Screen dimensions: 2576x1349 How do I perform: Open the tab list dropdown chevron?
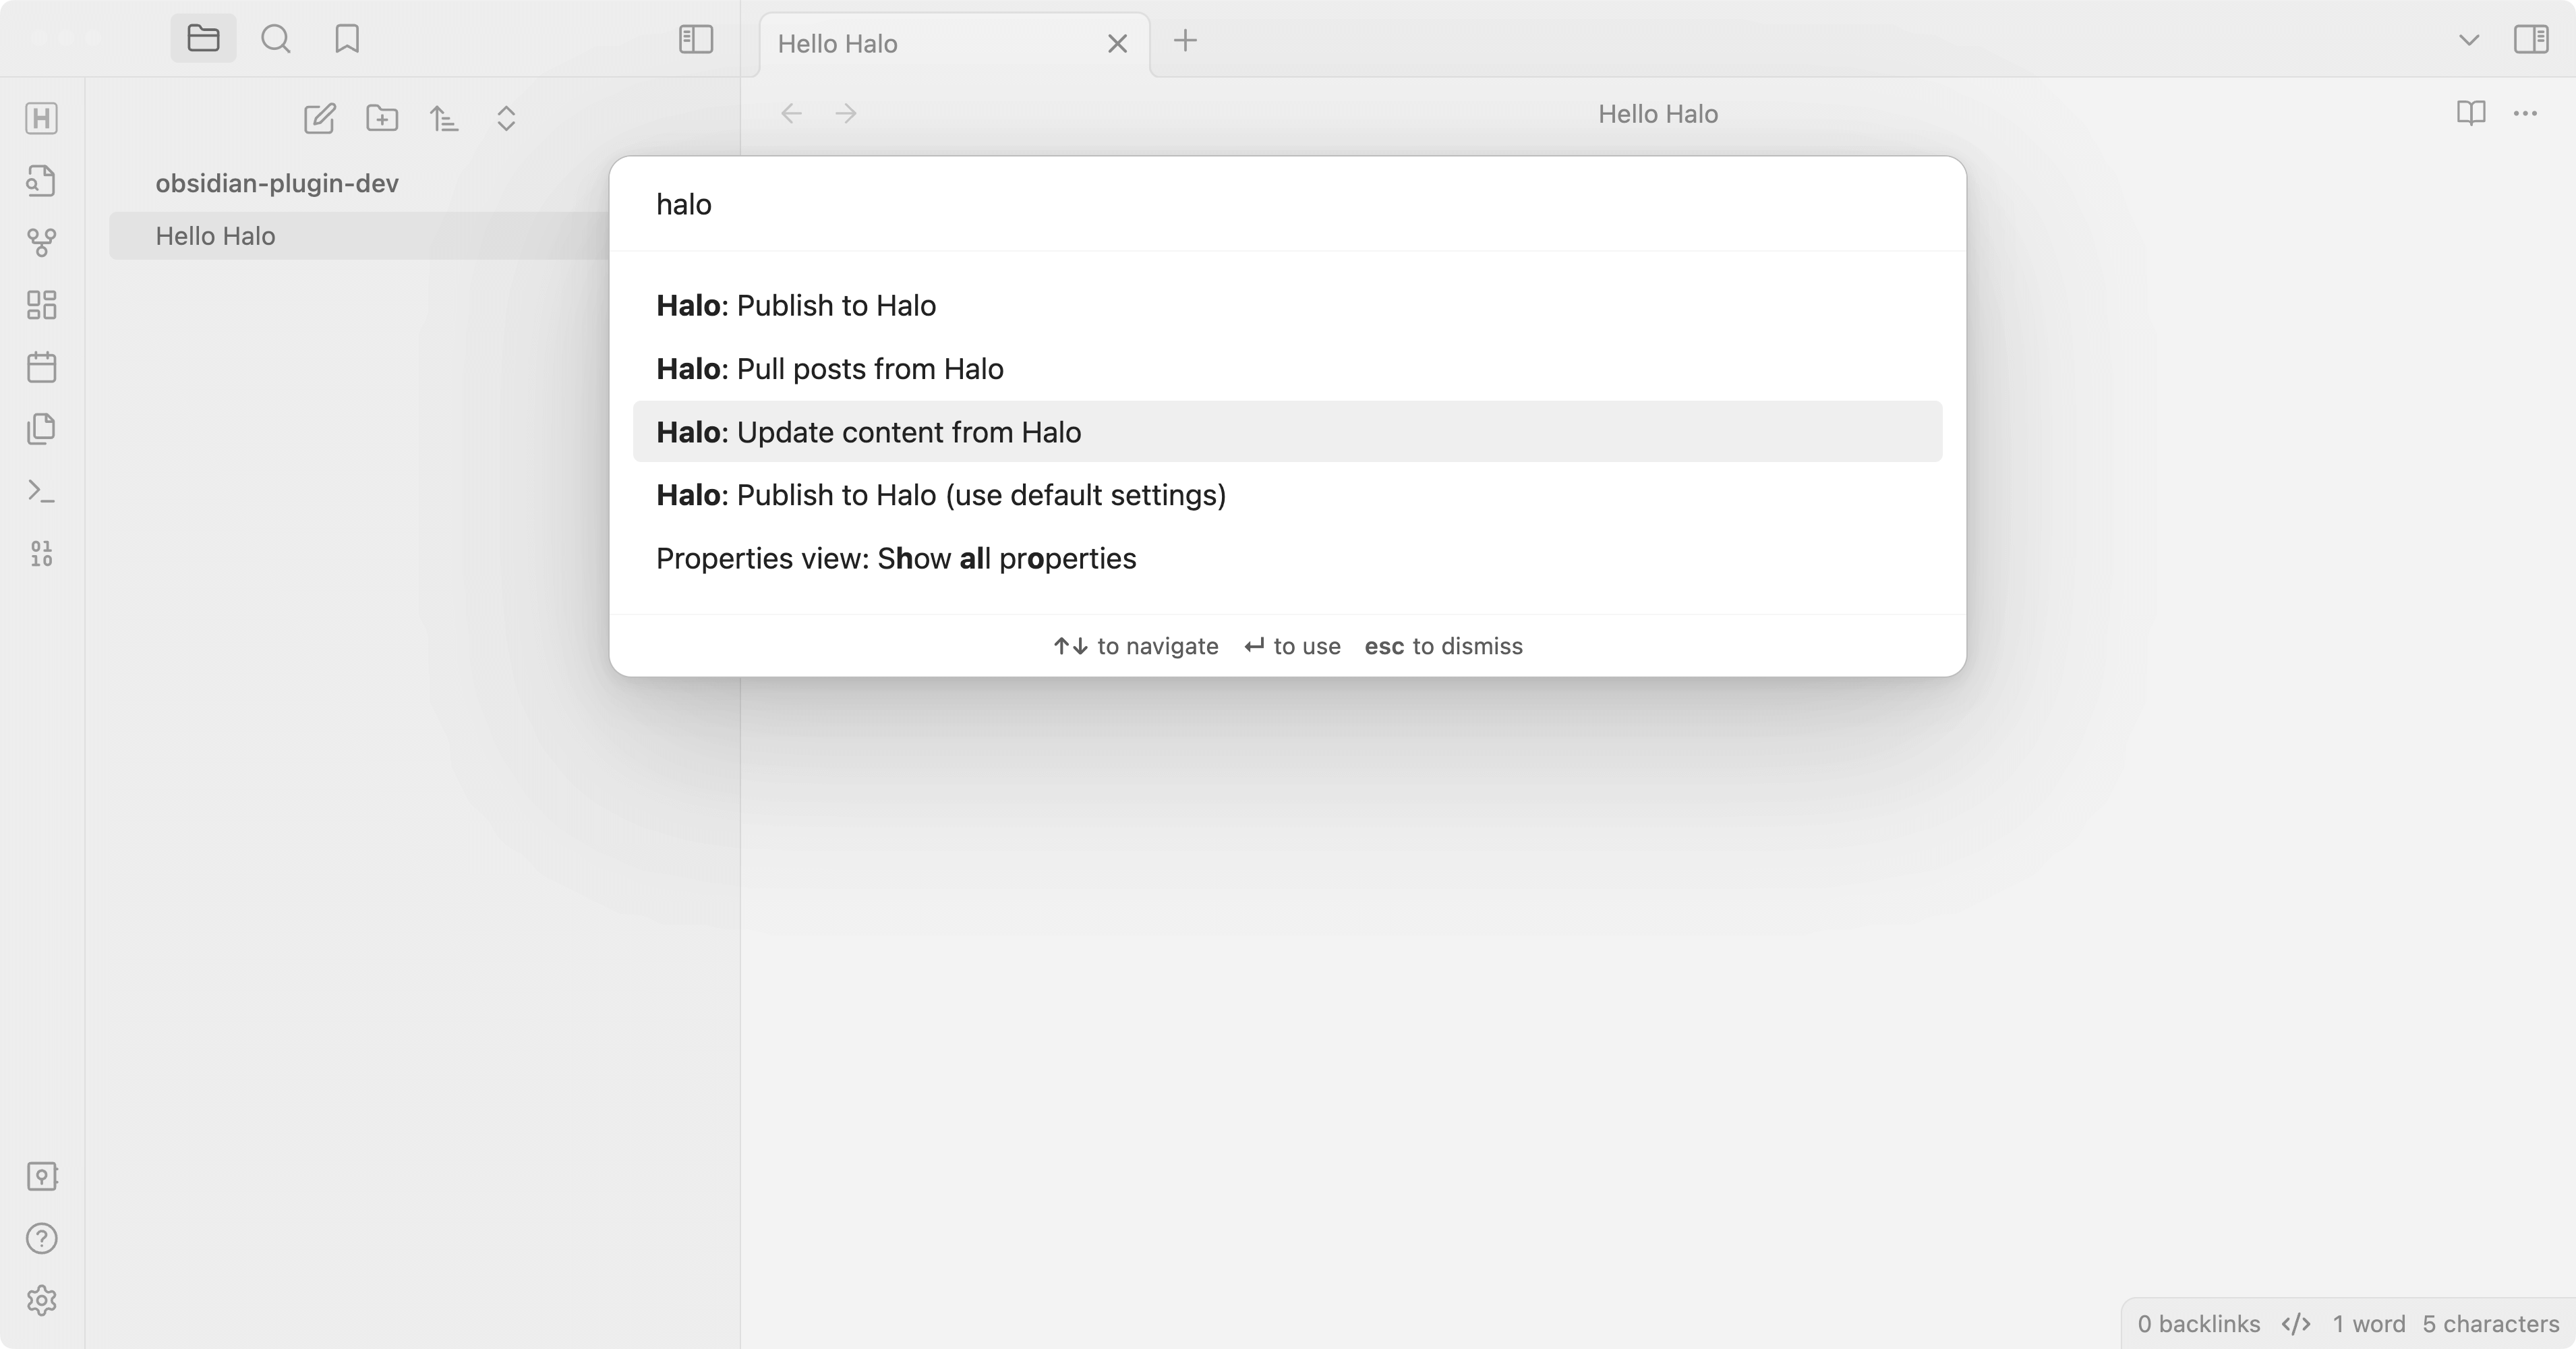coord(2468,40)
